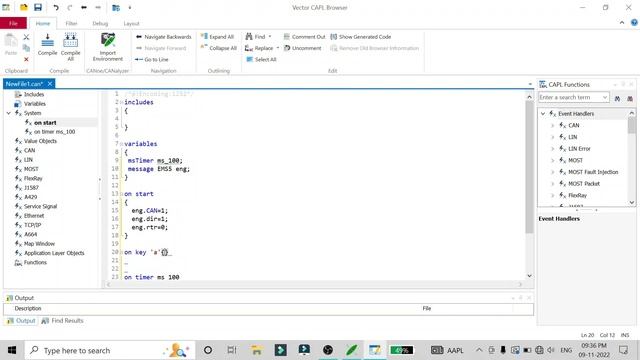Expand the CAN event handlers node

(553, 125)
